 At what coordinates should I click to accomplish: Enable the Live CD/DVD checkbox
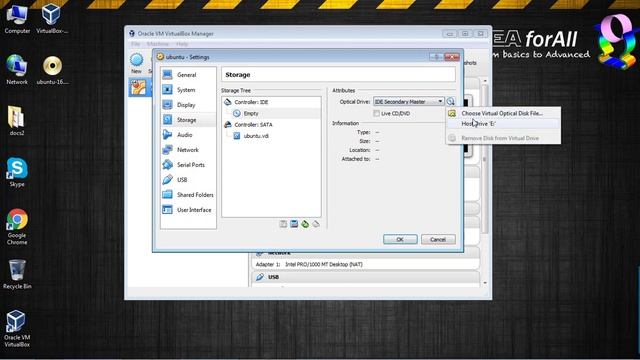(x=376, y=113)
